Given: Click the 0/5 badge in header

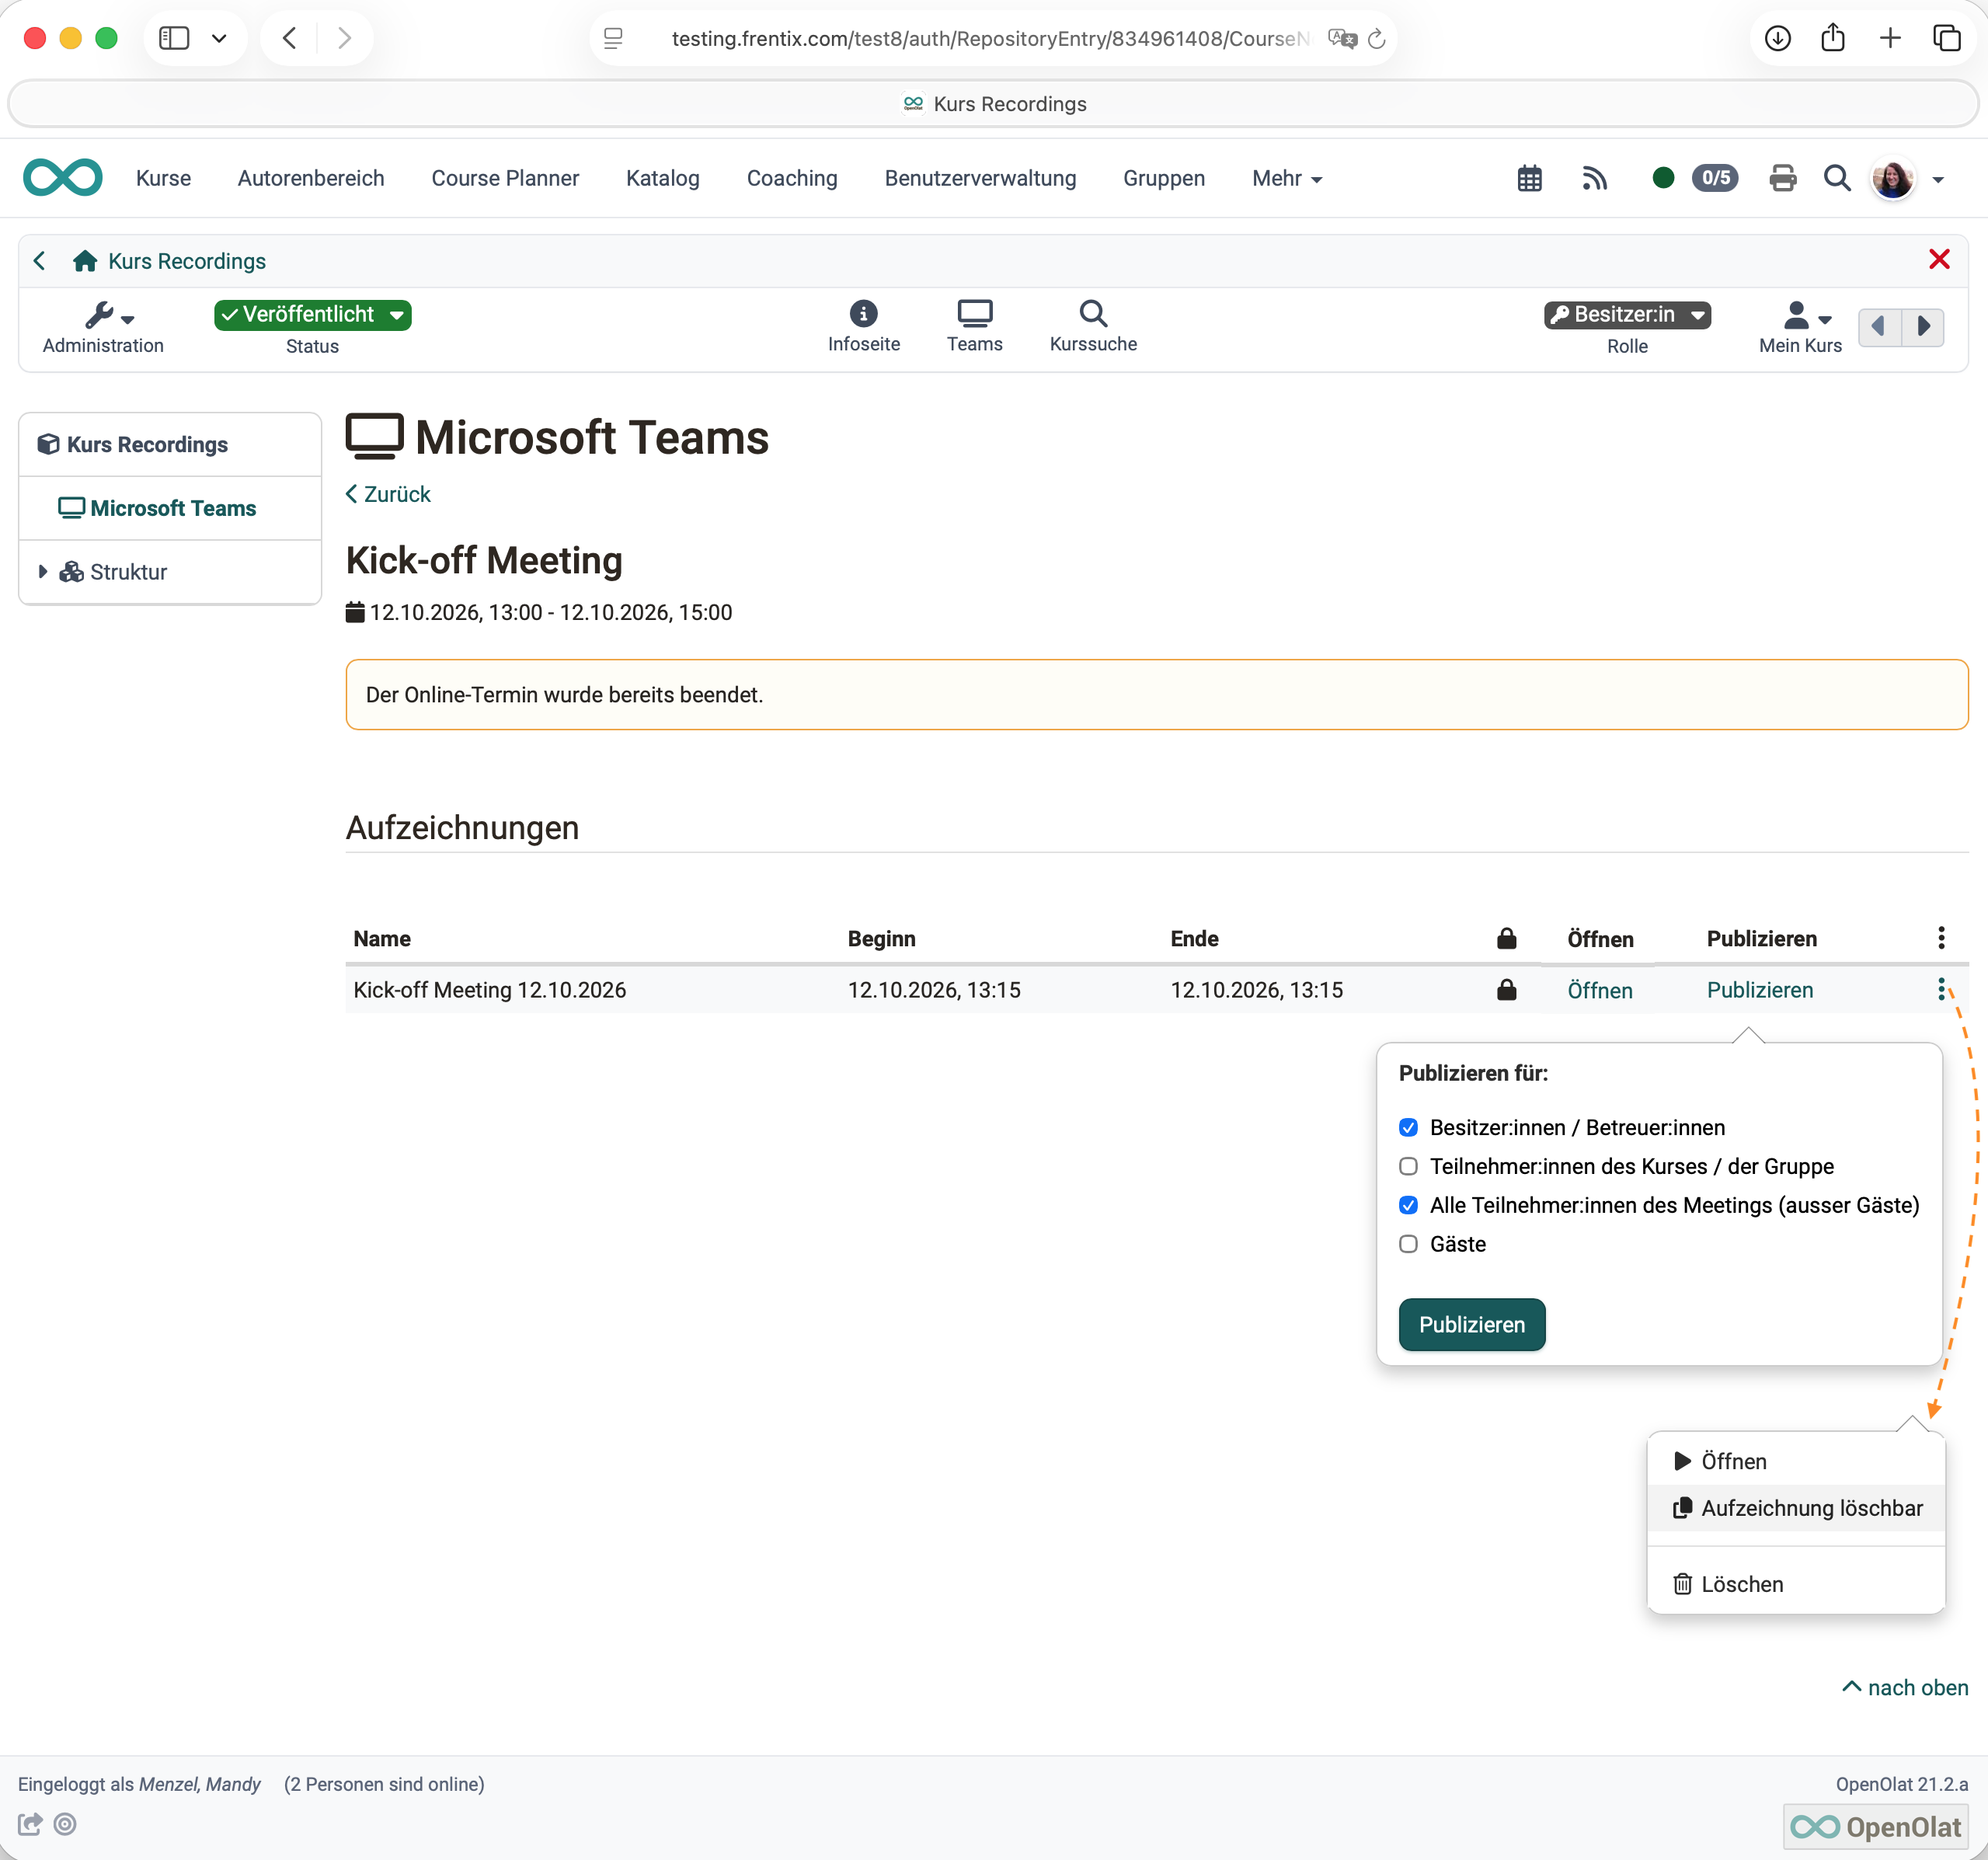Looking at the screenshot, I should tap(1715, 178).
